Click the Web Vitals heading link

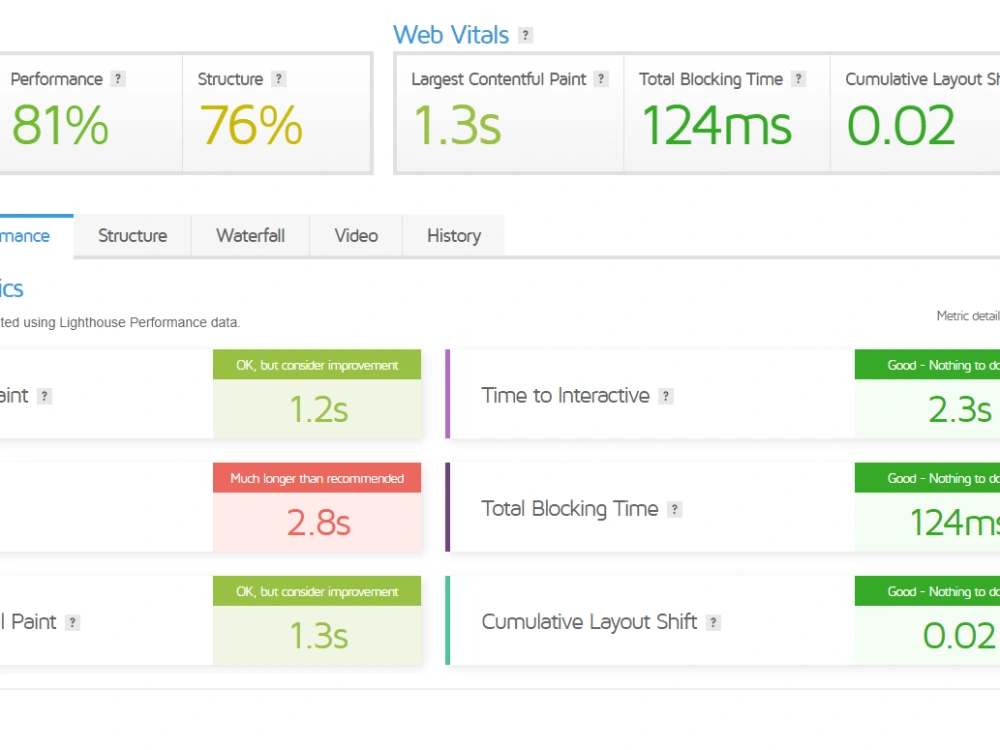(451, 35)
